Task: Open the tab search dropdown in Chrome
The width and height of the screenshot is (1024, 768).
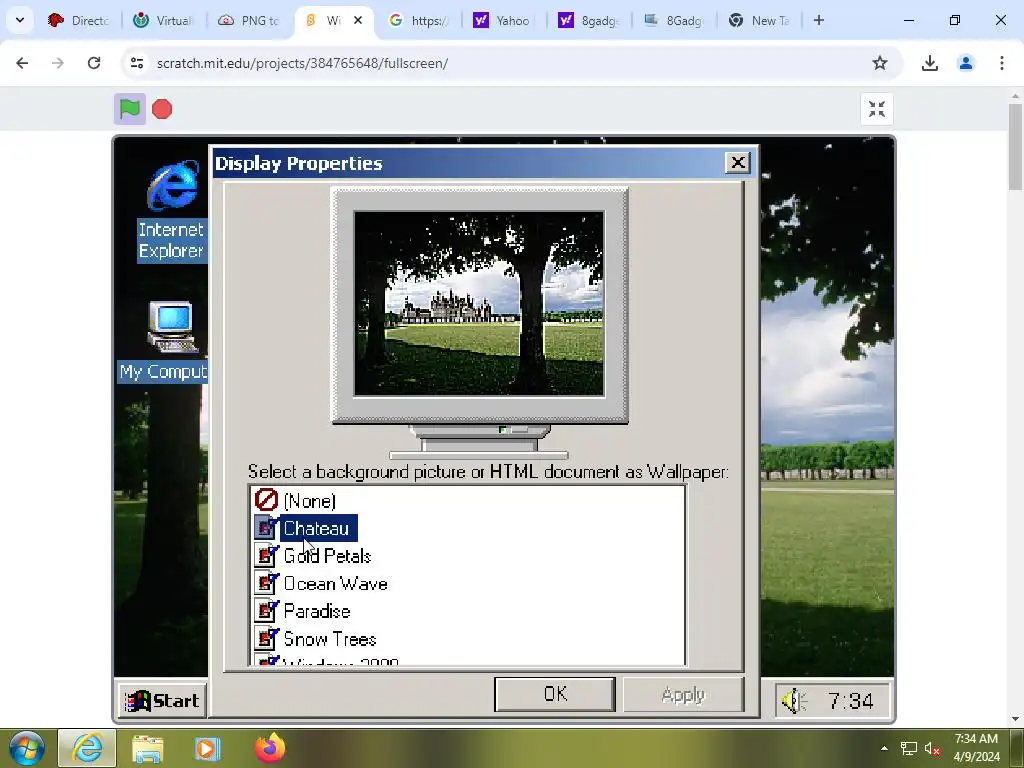Action: click(20, 20)
